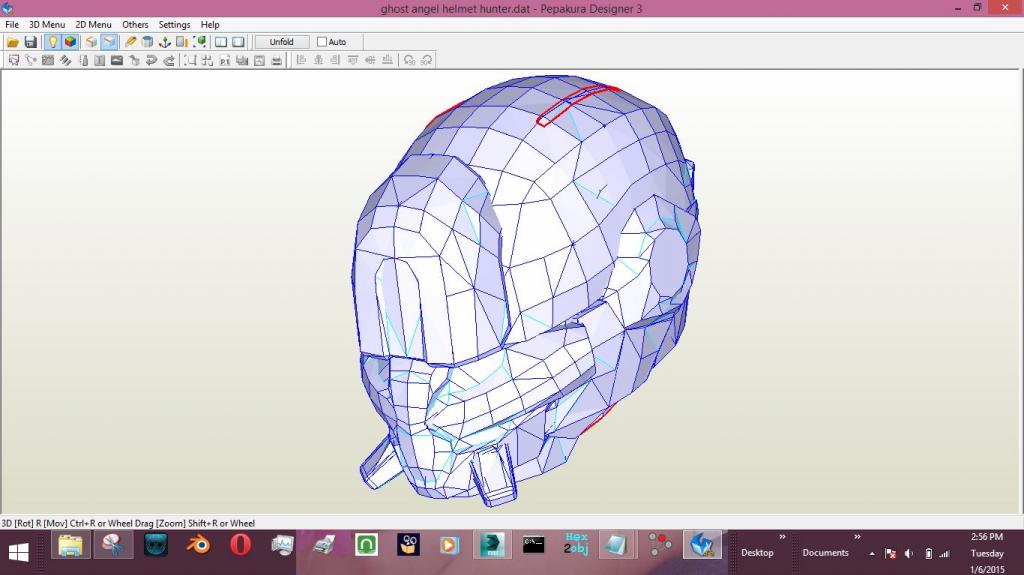Viewport: 1024px width, 575px height.
Task: Click the Open file folder icon
Action: coord(13,42)
